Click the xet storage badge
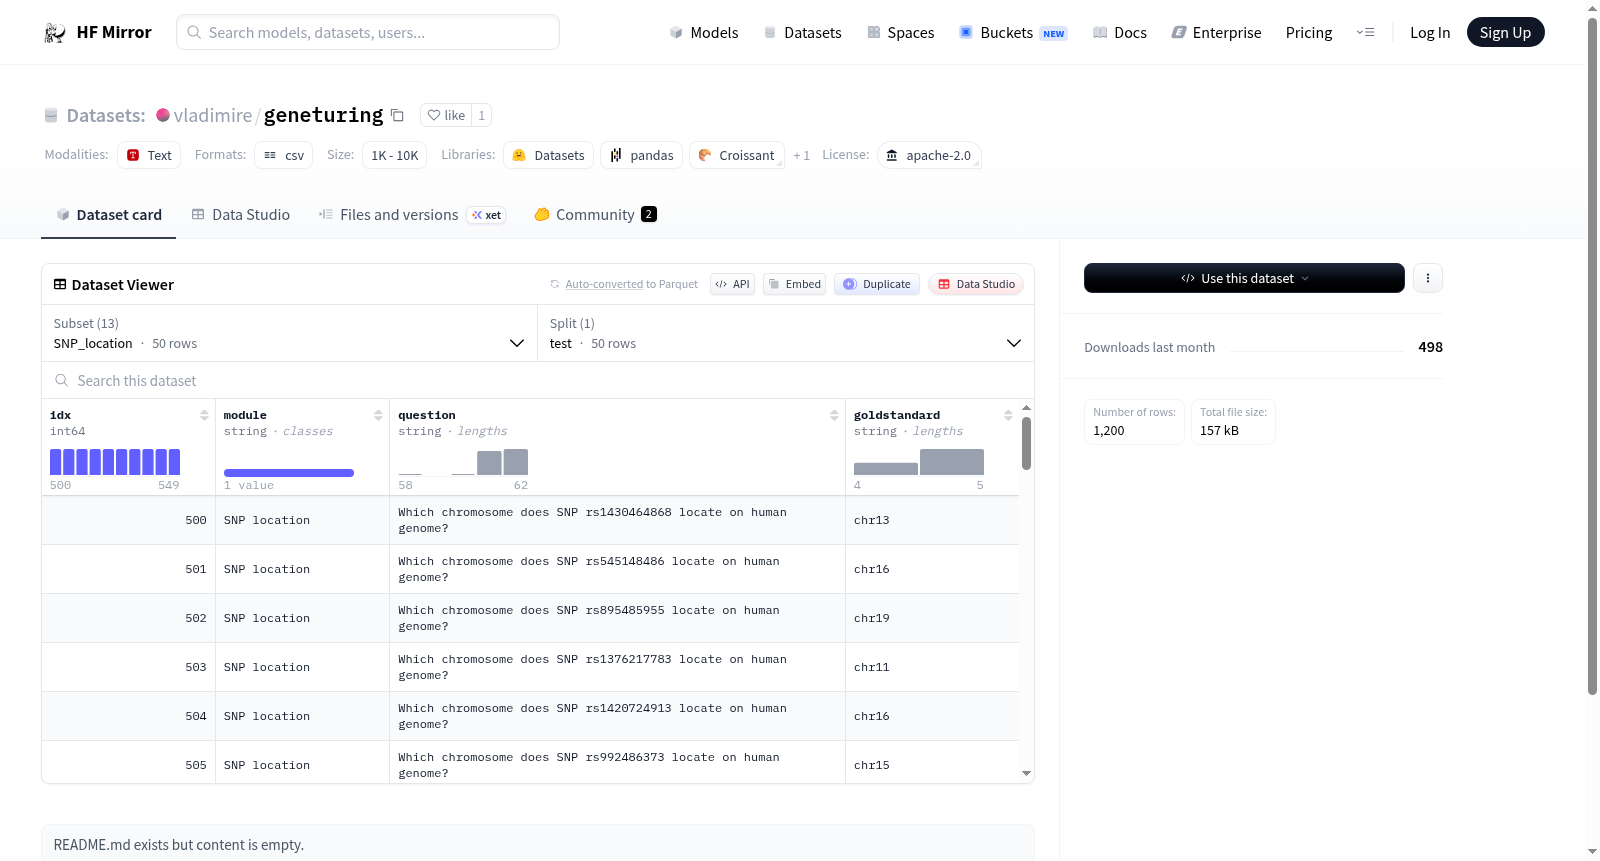Viewport: 1600px width, 861px height. [487, 215]
